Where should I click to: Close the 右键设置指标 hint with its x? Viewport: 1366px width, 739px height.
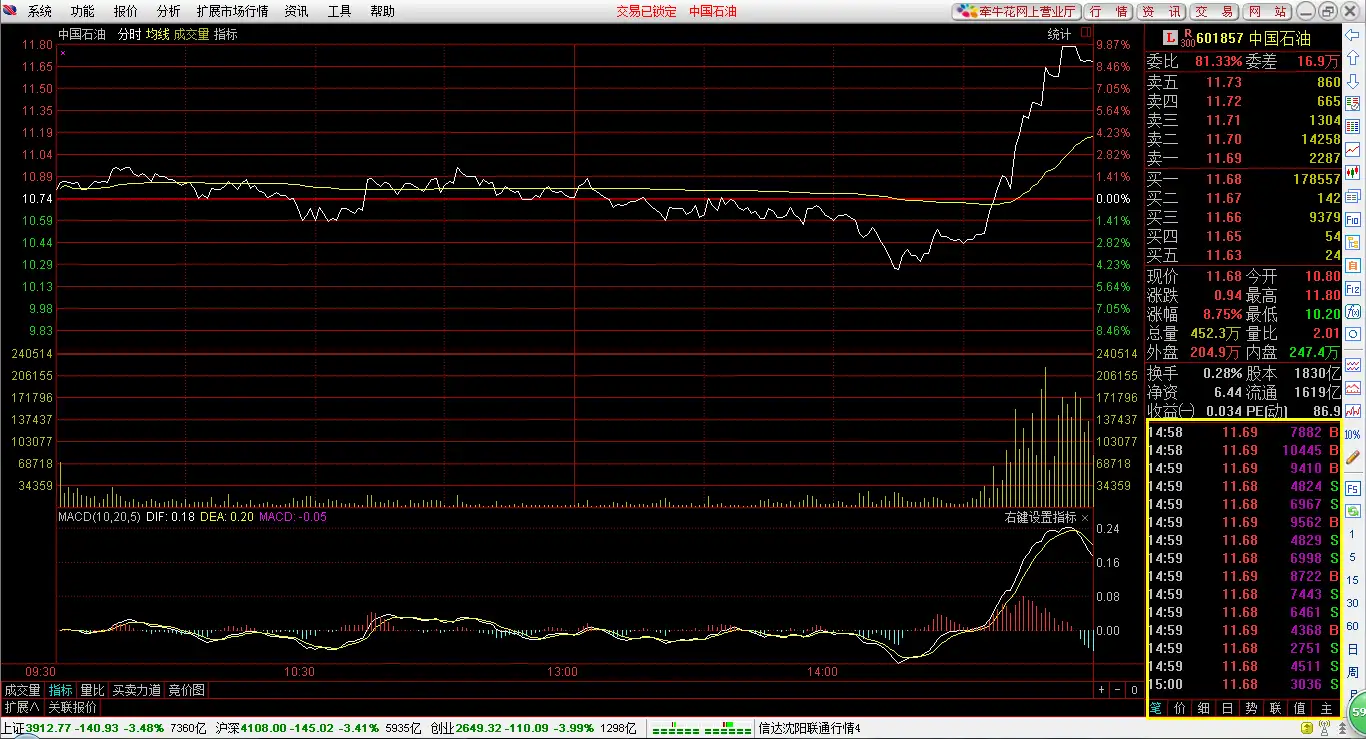pyautogui.click(x=1085, y=518)
